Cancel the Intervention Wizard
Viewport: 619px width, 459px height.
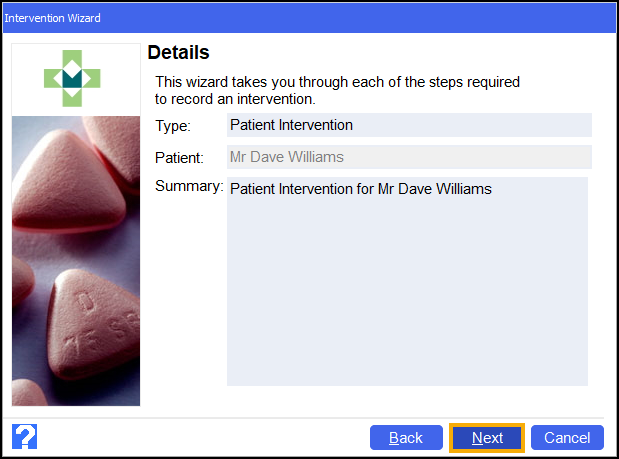pos(567,438)
